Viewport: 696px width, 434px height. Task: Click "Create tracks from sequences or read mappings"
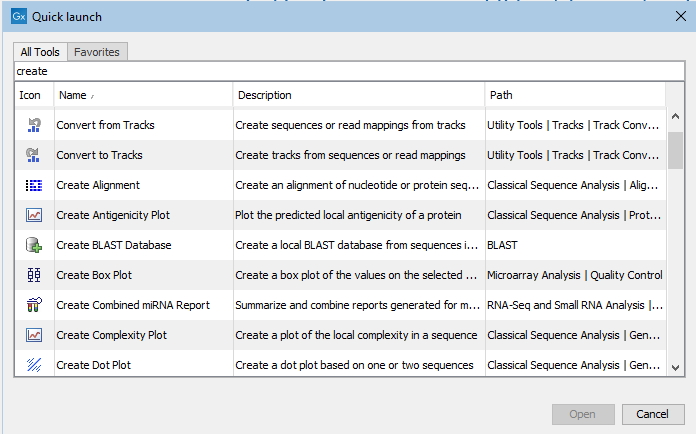[350, 155]
